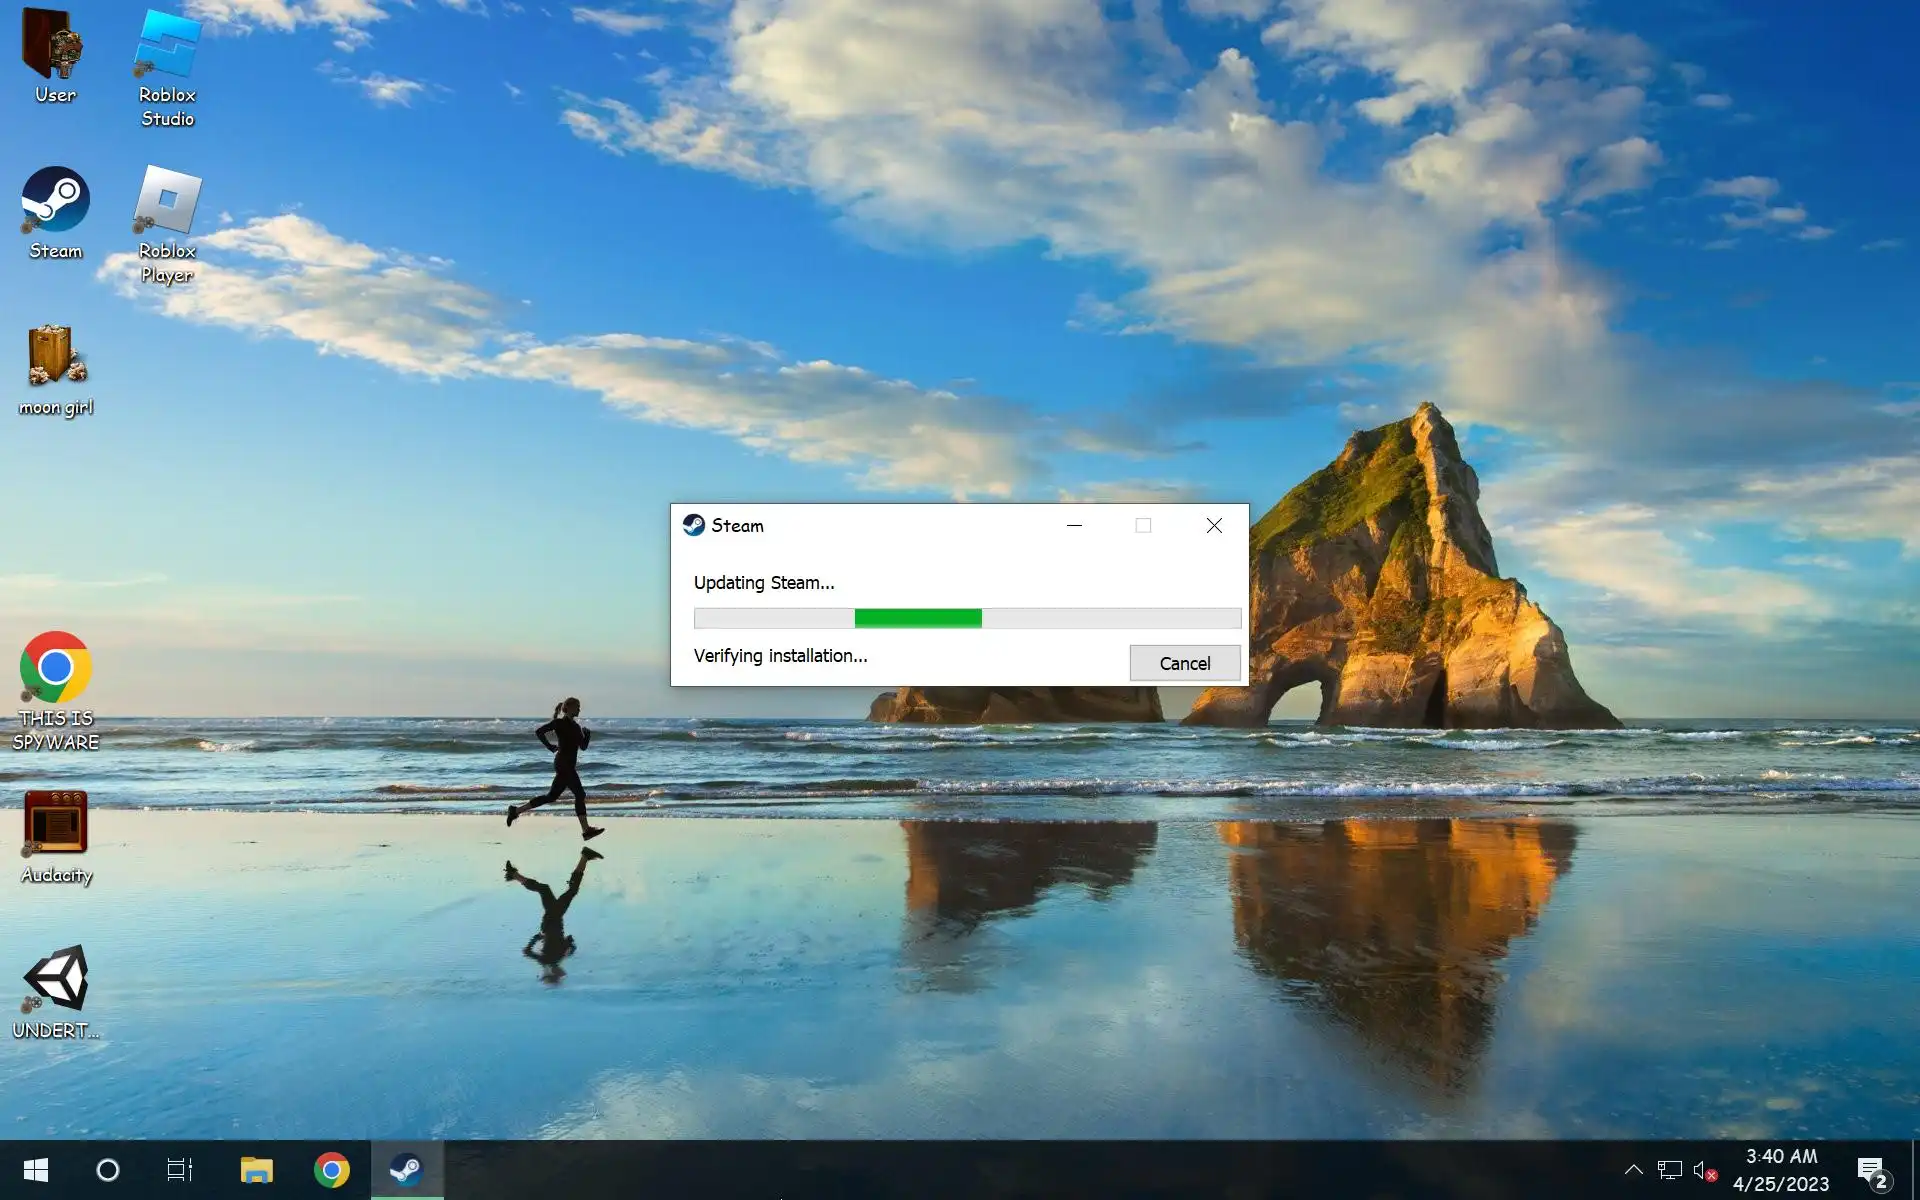1920x1200 pixels.
Task: Open the notification Action Center
Action: click(1871, 1170)
